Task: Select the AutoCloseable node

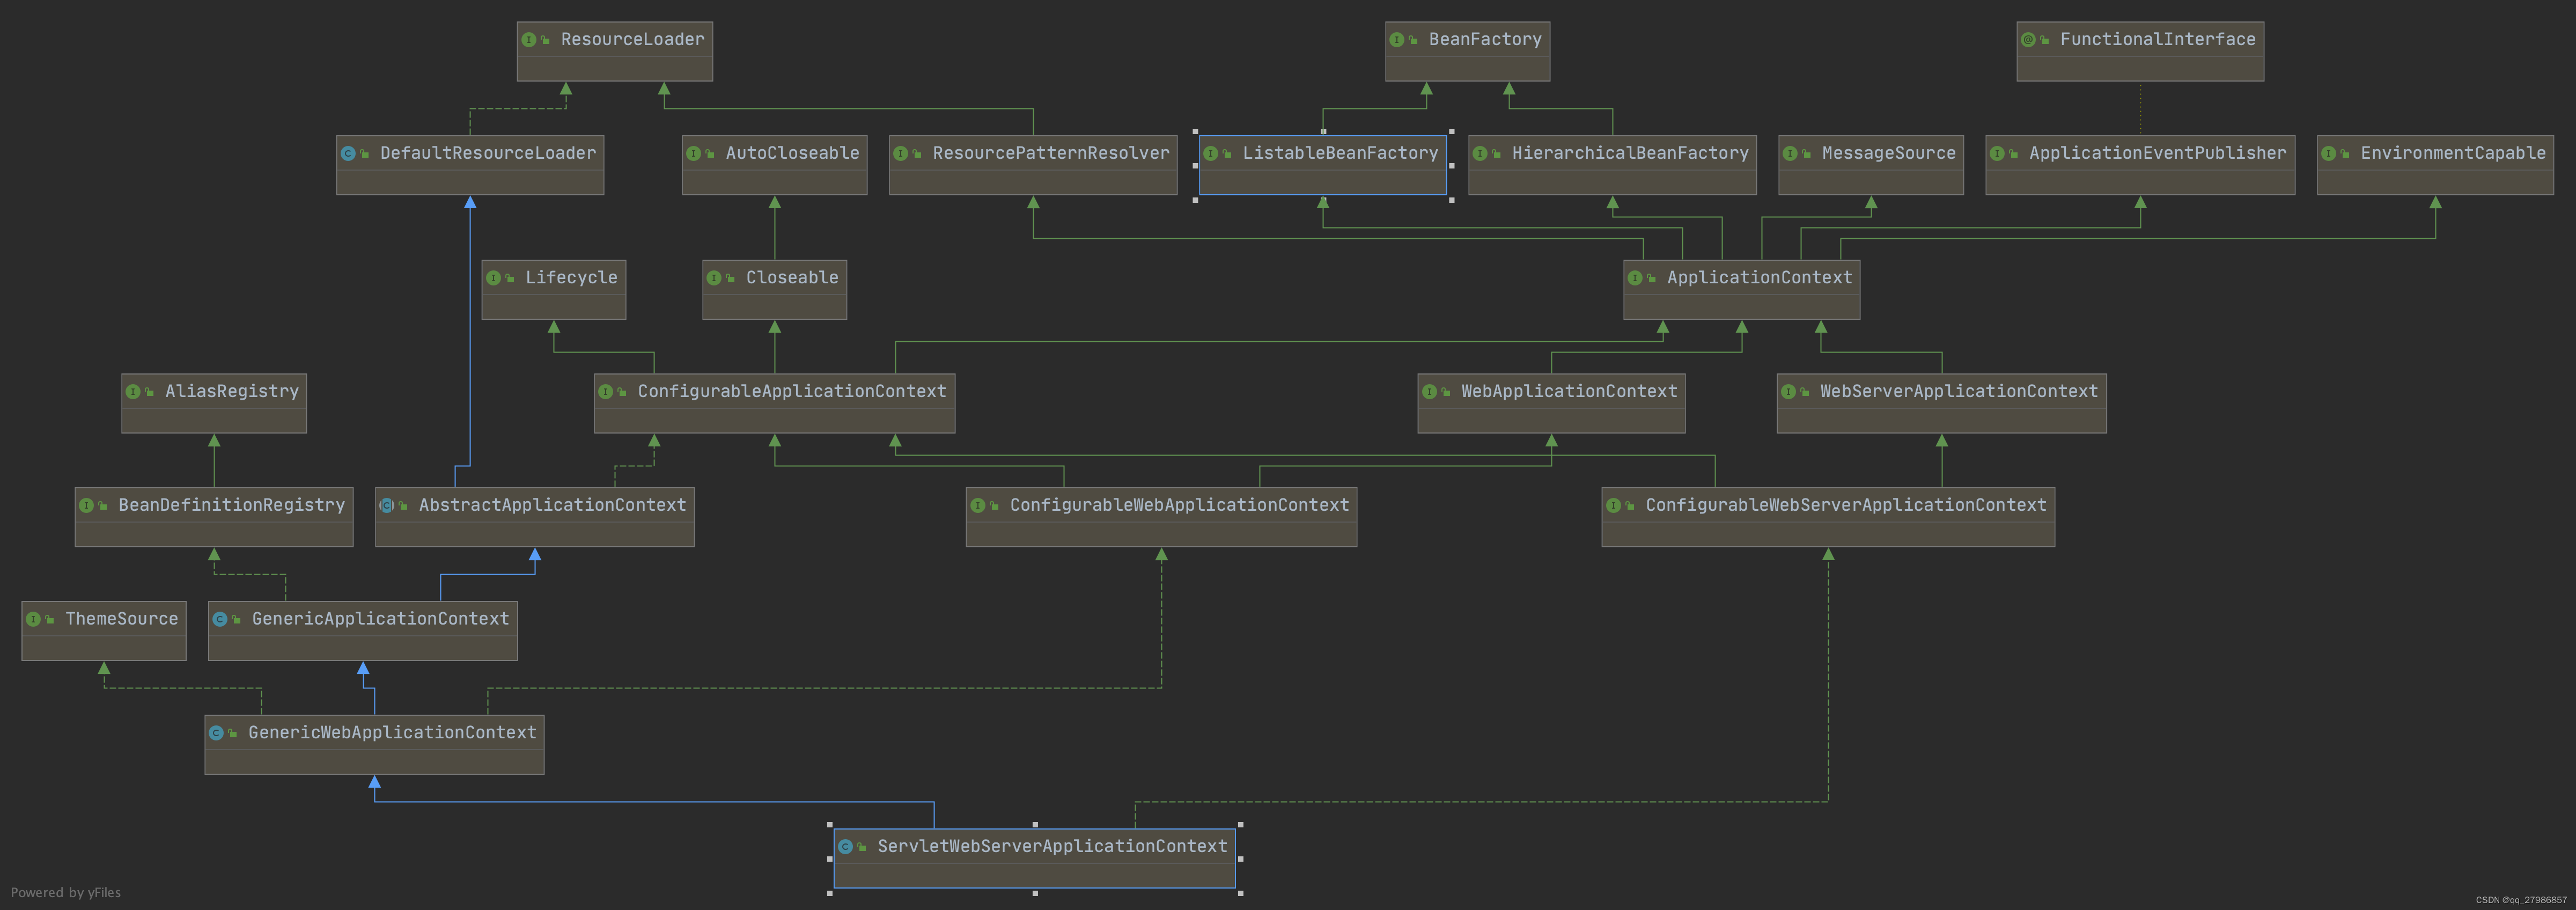Action: [774, 165]
